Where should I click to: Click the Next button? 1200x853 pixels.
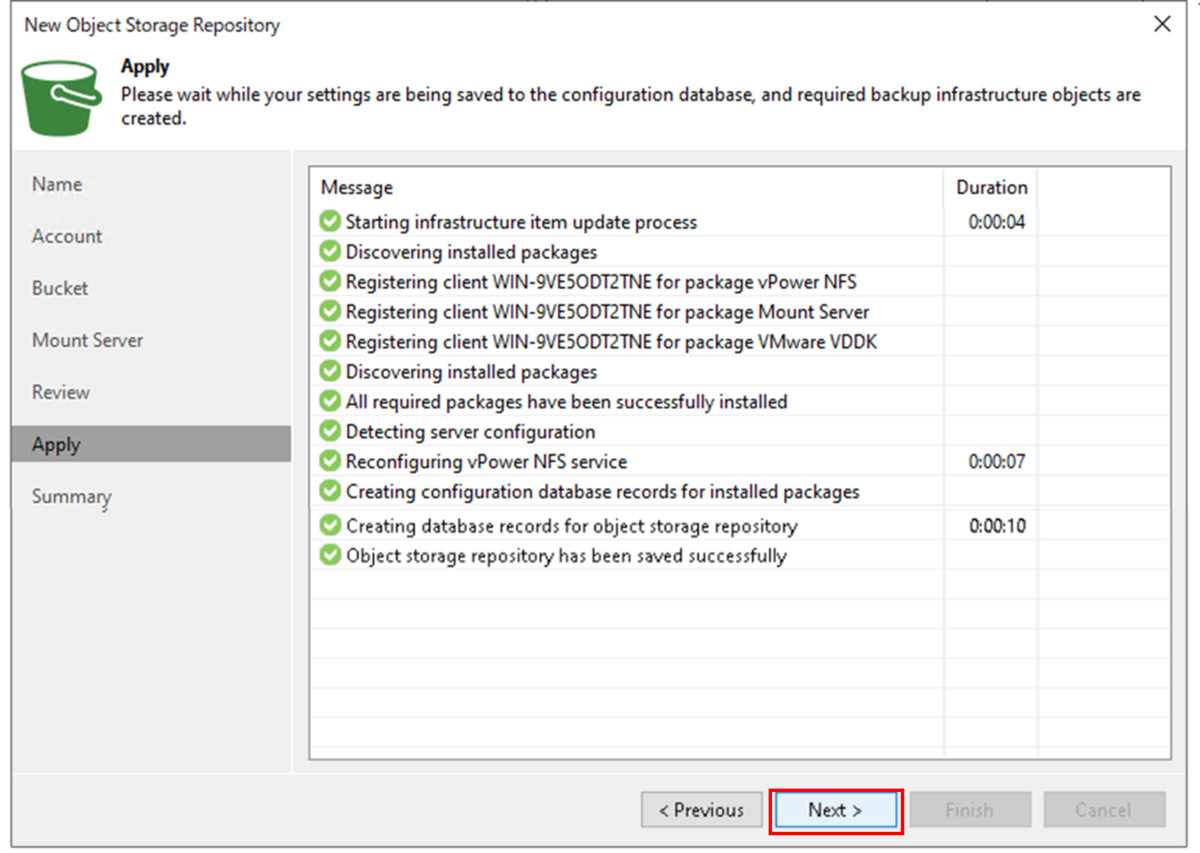836,810
